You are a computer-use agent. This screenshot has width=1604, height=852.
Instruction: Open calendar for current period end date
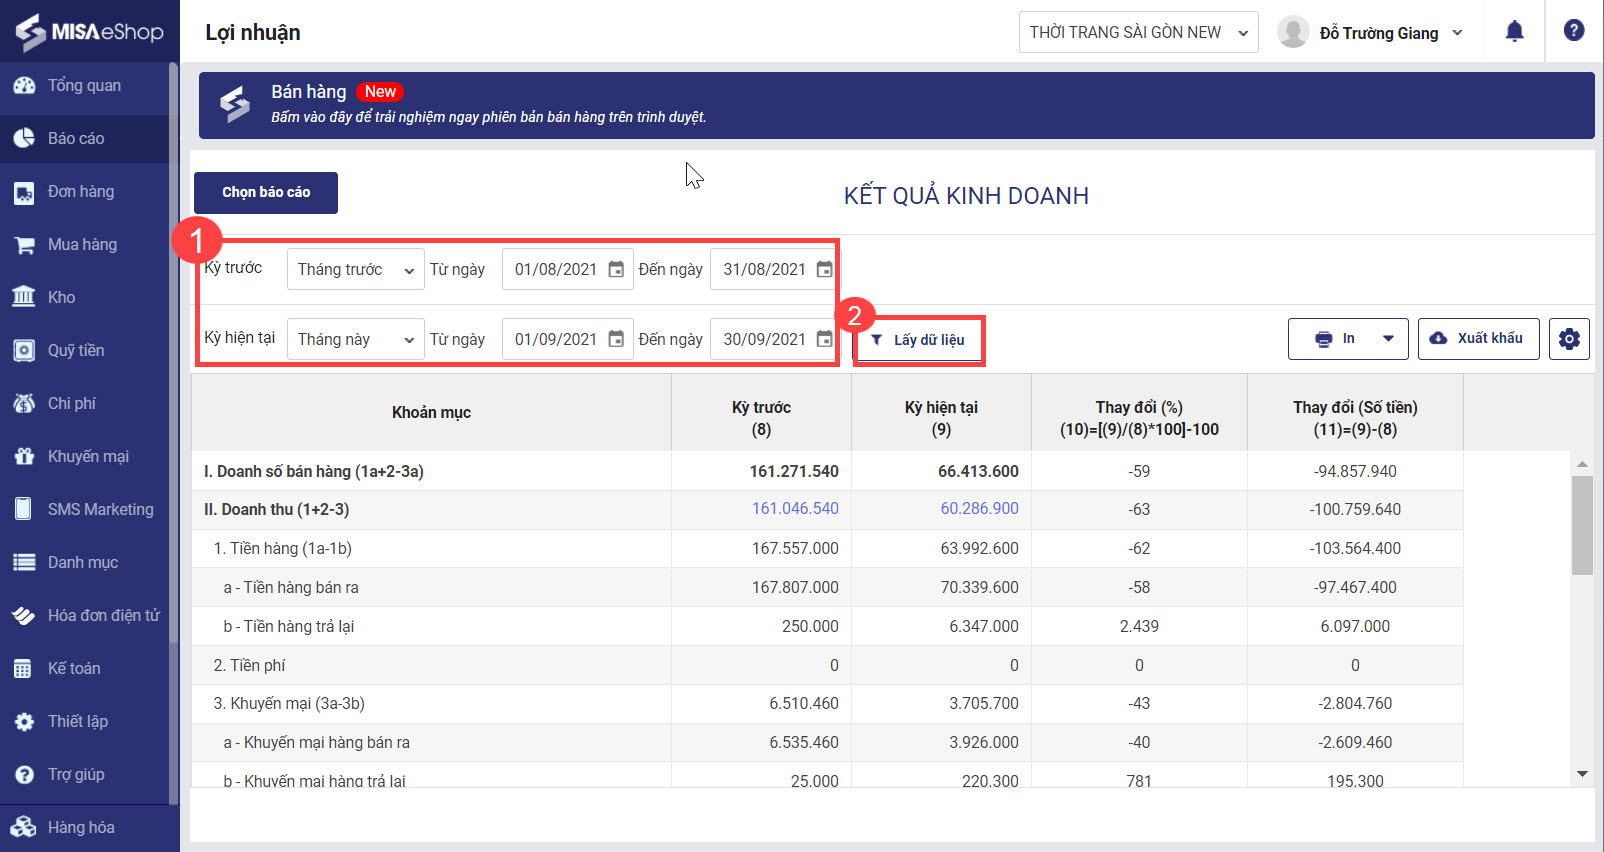coord(824,339)
